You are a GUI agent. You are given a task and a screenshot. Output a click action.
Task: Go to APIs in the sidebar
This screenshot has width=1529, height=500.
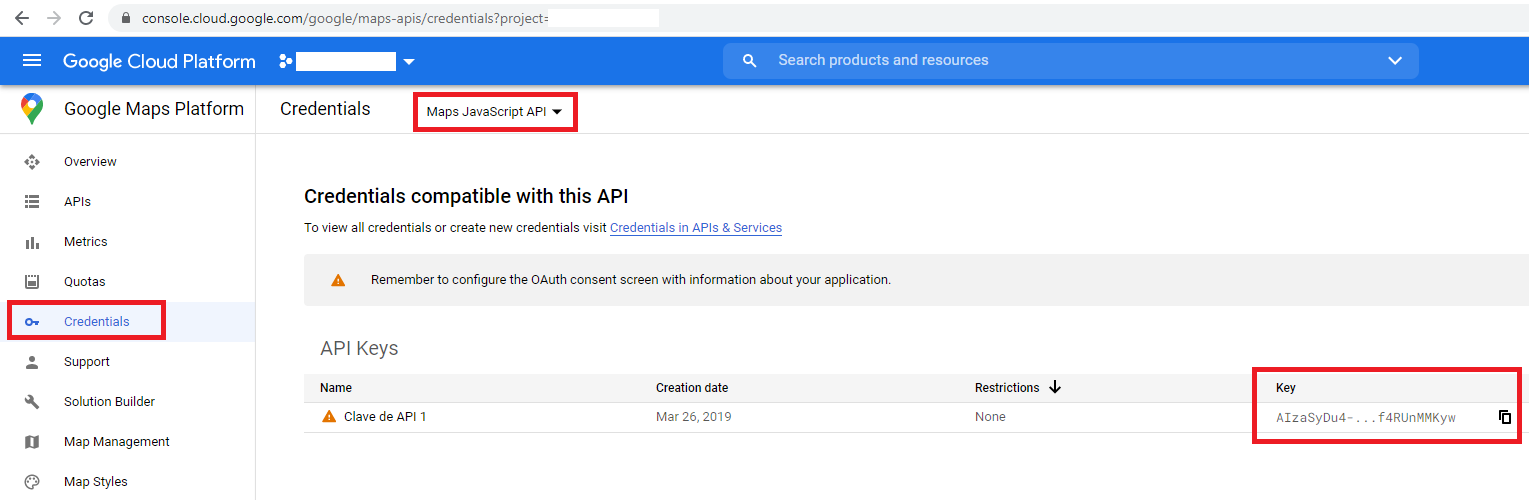tap(77, 202)
